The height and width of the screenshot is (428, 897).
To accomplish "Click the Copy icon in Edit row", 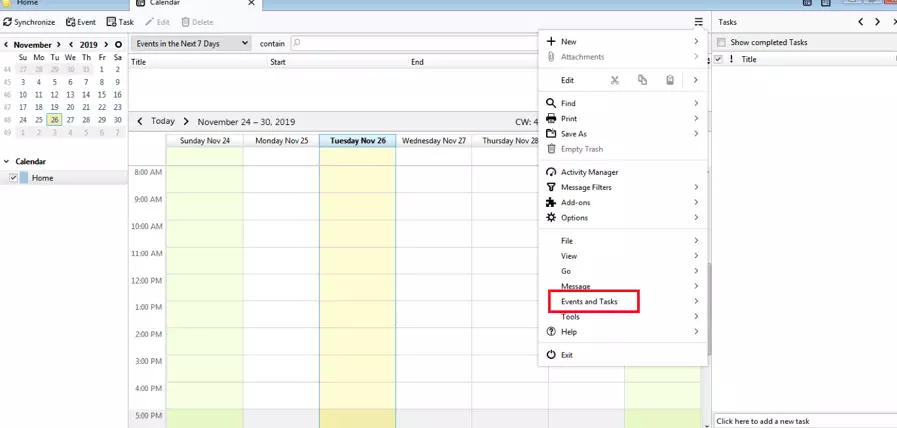I will point(642,80).
